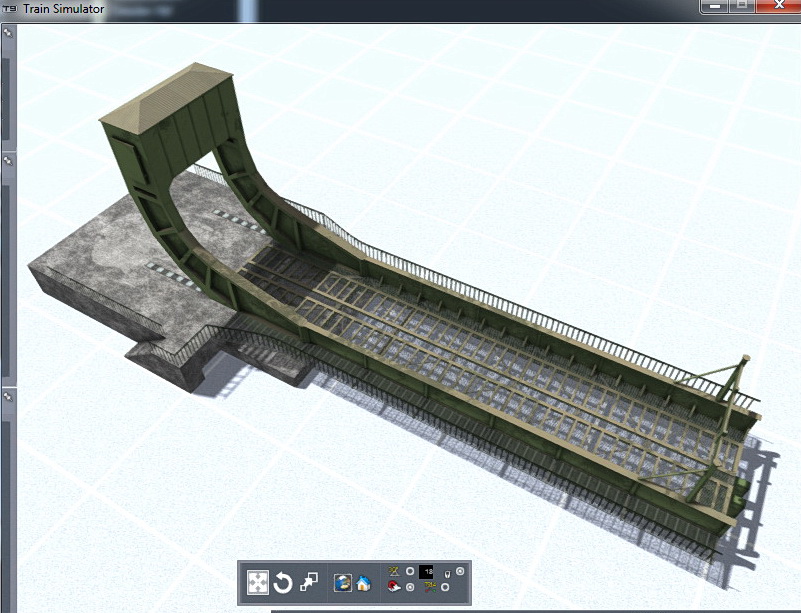Image resolution: width=801 pixels, height=613 pixels.
Task: Go to the home view icon
Action: click(x=363, y=583)
